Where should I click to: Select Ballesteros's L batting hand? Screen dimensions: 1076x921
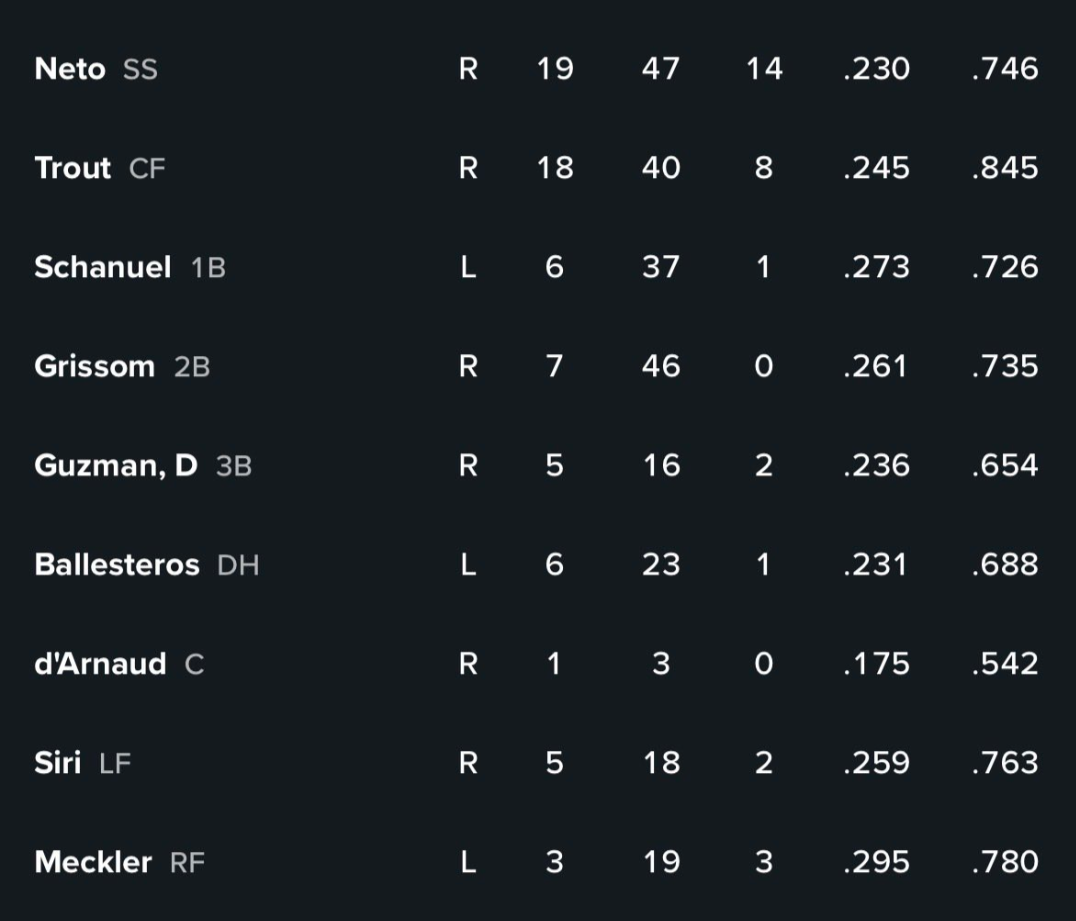pos(468,565)
